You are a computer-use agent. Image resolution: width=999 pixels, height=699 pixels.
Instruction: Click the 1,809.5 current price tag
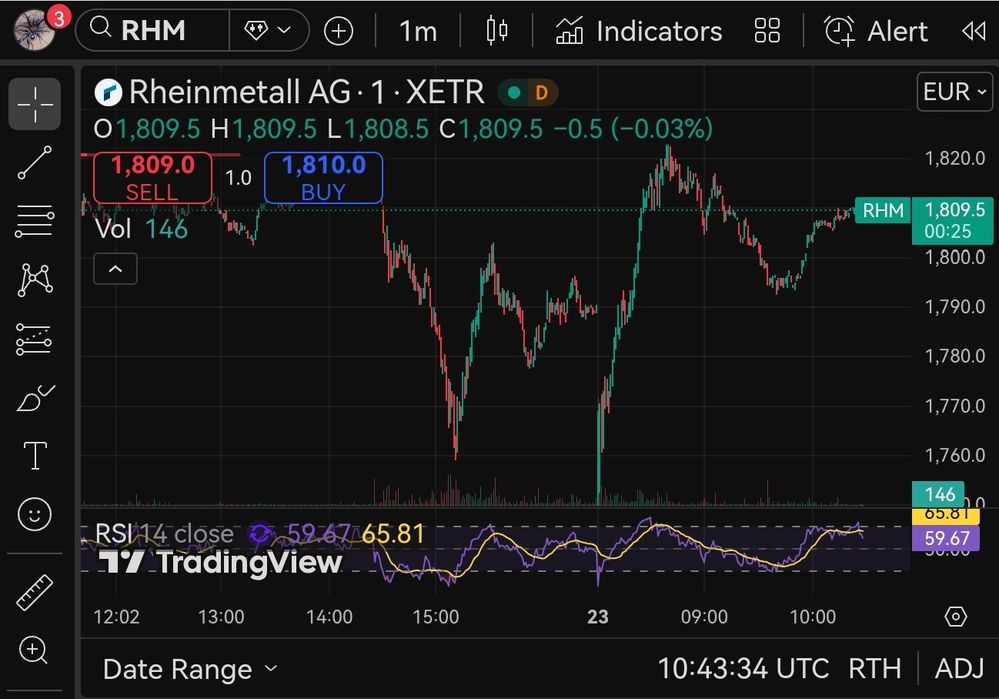pyautogui.click(x=952, y=220)
